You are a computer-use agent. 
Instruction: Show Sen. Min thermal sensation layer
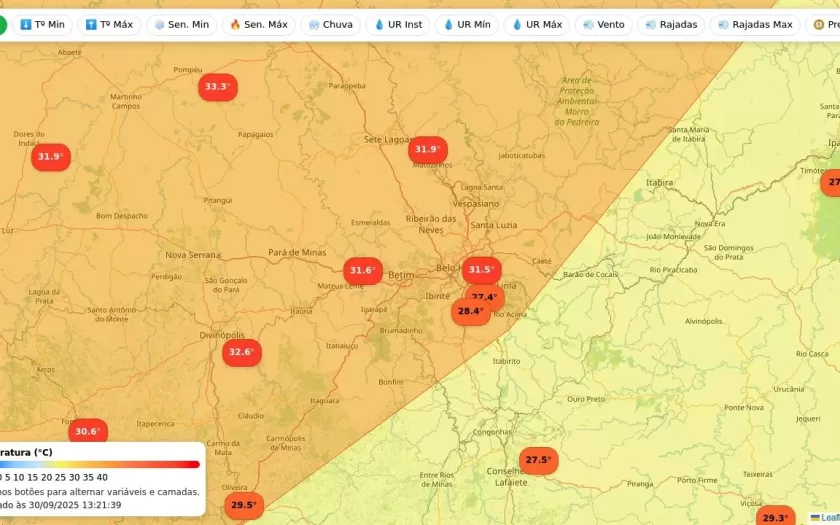(x=181, y=24)
